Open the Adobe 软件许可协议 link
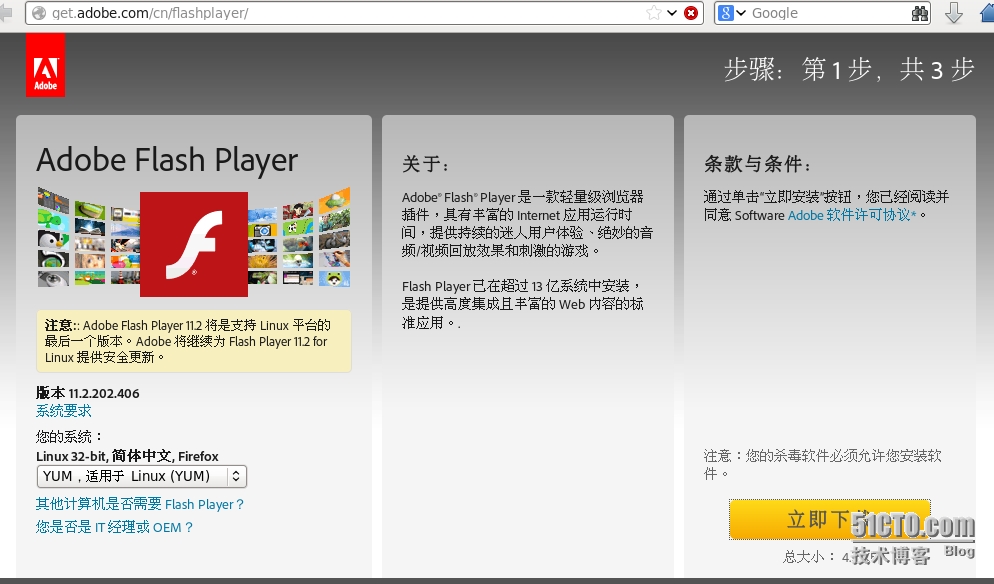Screen dimensions: 994x584 pos(851,215)
